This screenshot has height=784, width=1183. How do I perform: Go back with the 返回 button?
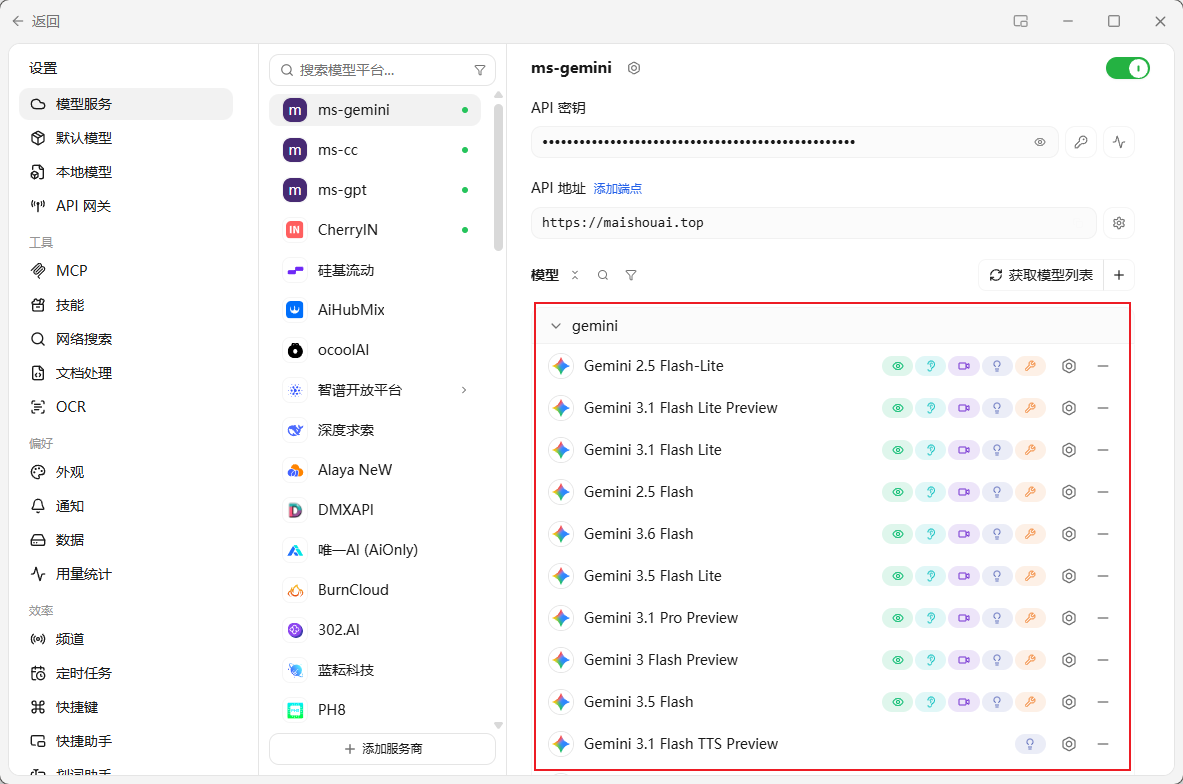pyautogui.click(x=36, y=21)
